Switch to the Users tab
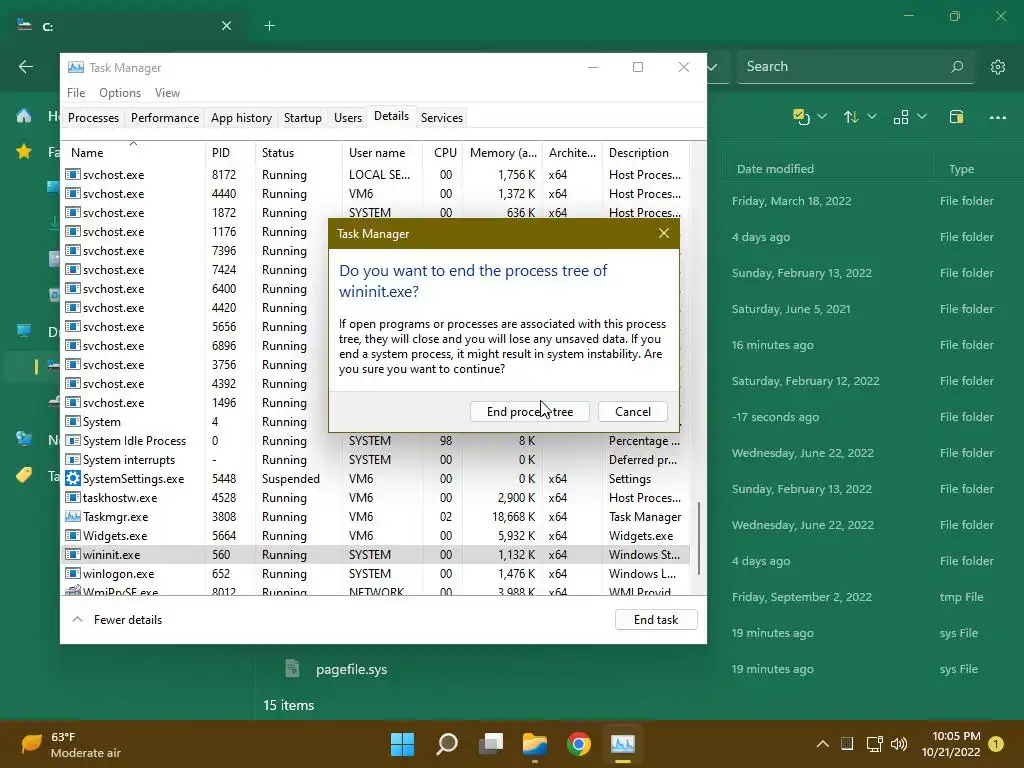The width and height of the screenshot is (1024, 768). click(347, 118)
